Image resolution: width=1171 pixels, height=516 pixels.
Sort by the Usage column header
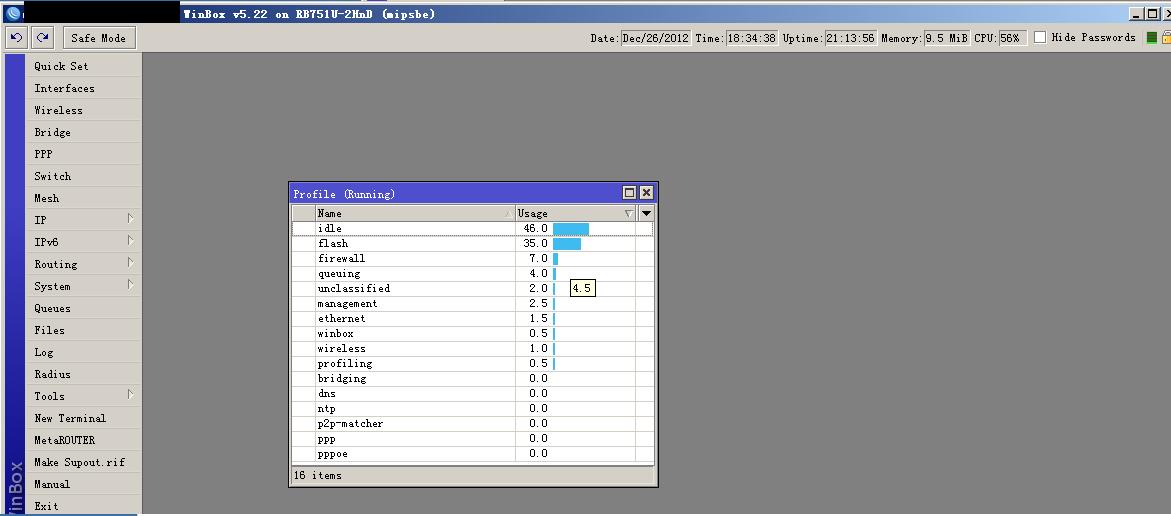point(576,213)
